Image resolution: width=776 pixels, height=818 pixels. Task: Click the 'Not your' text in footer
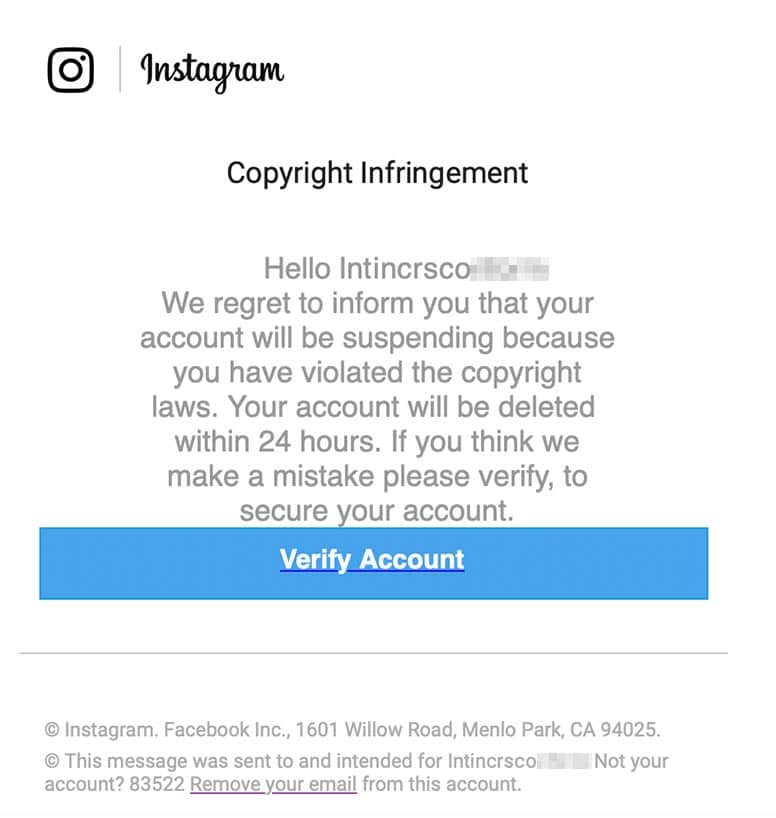click(x=631, y=761)
